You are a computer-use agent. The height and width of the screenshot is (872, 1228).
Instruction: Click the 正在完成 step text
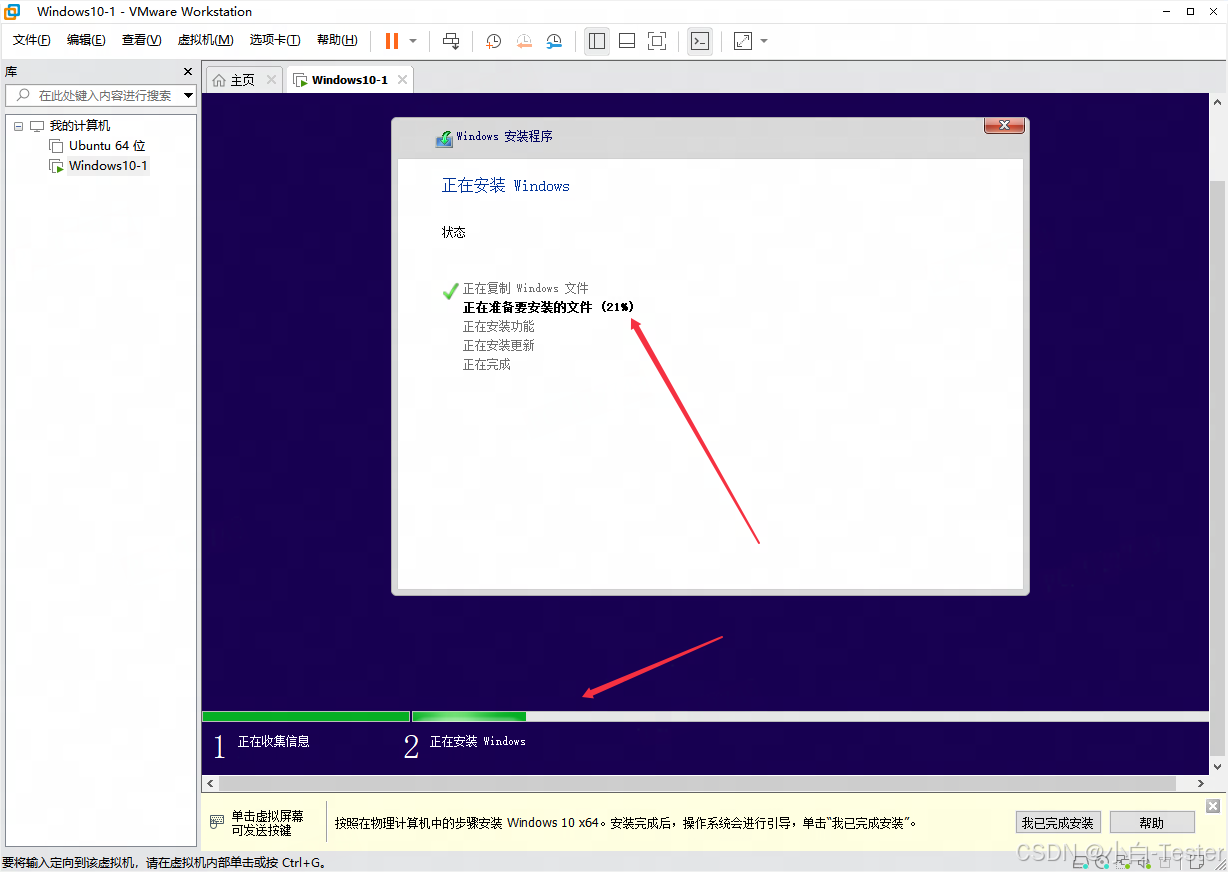coord(486,364)
